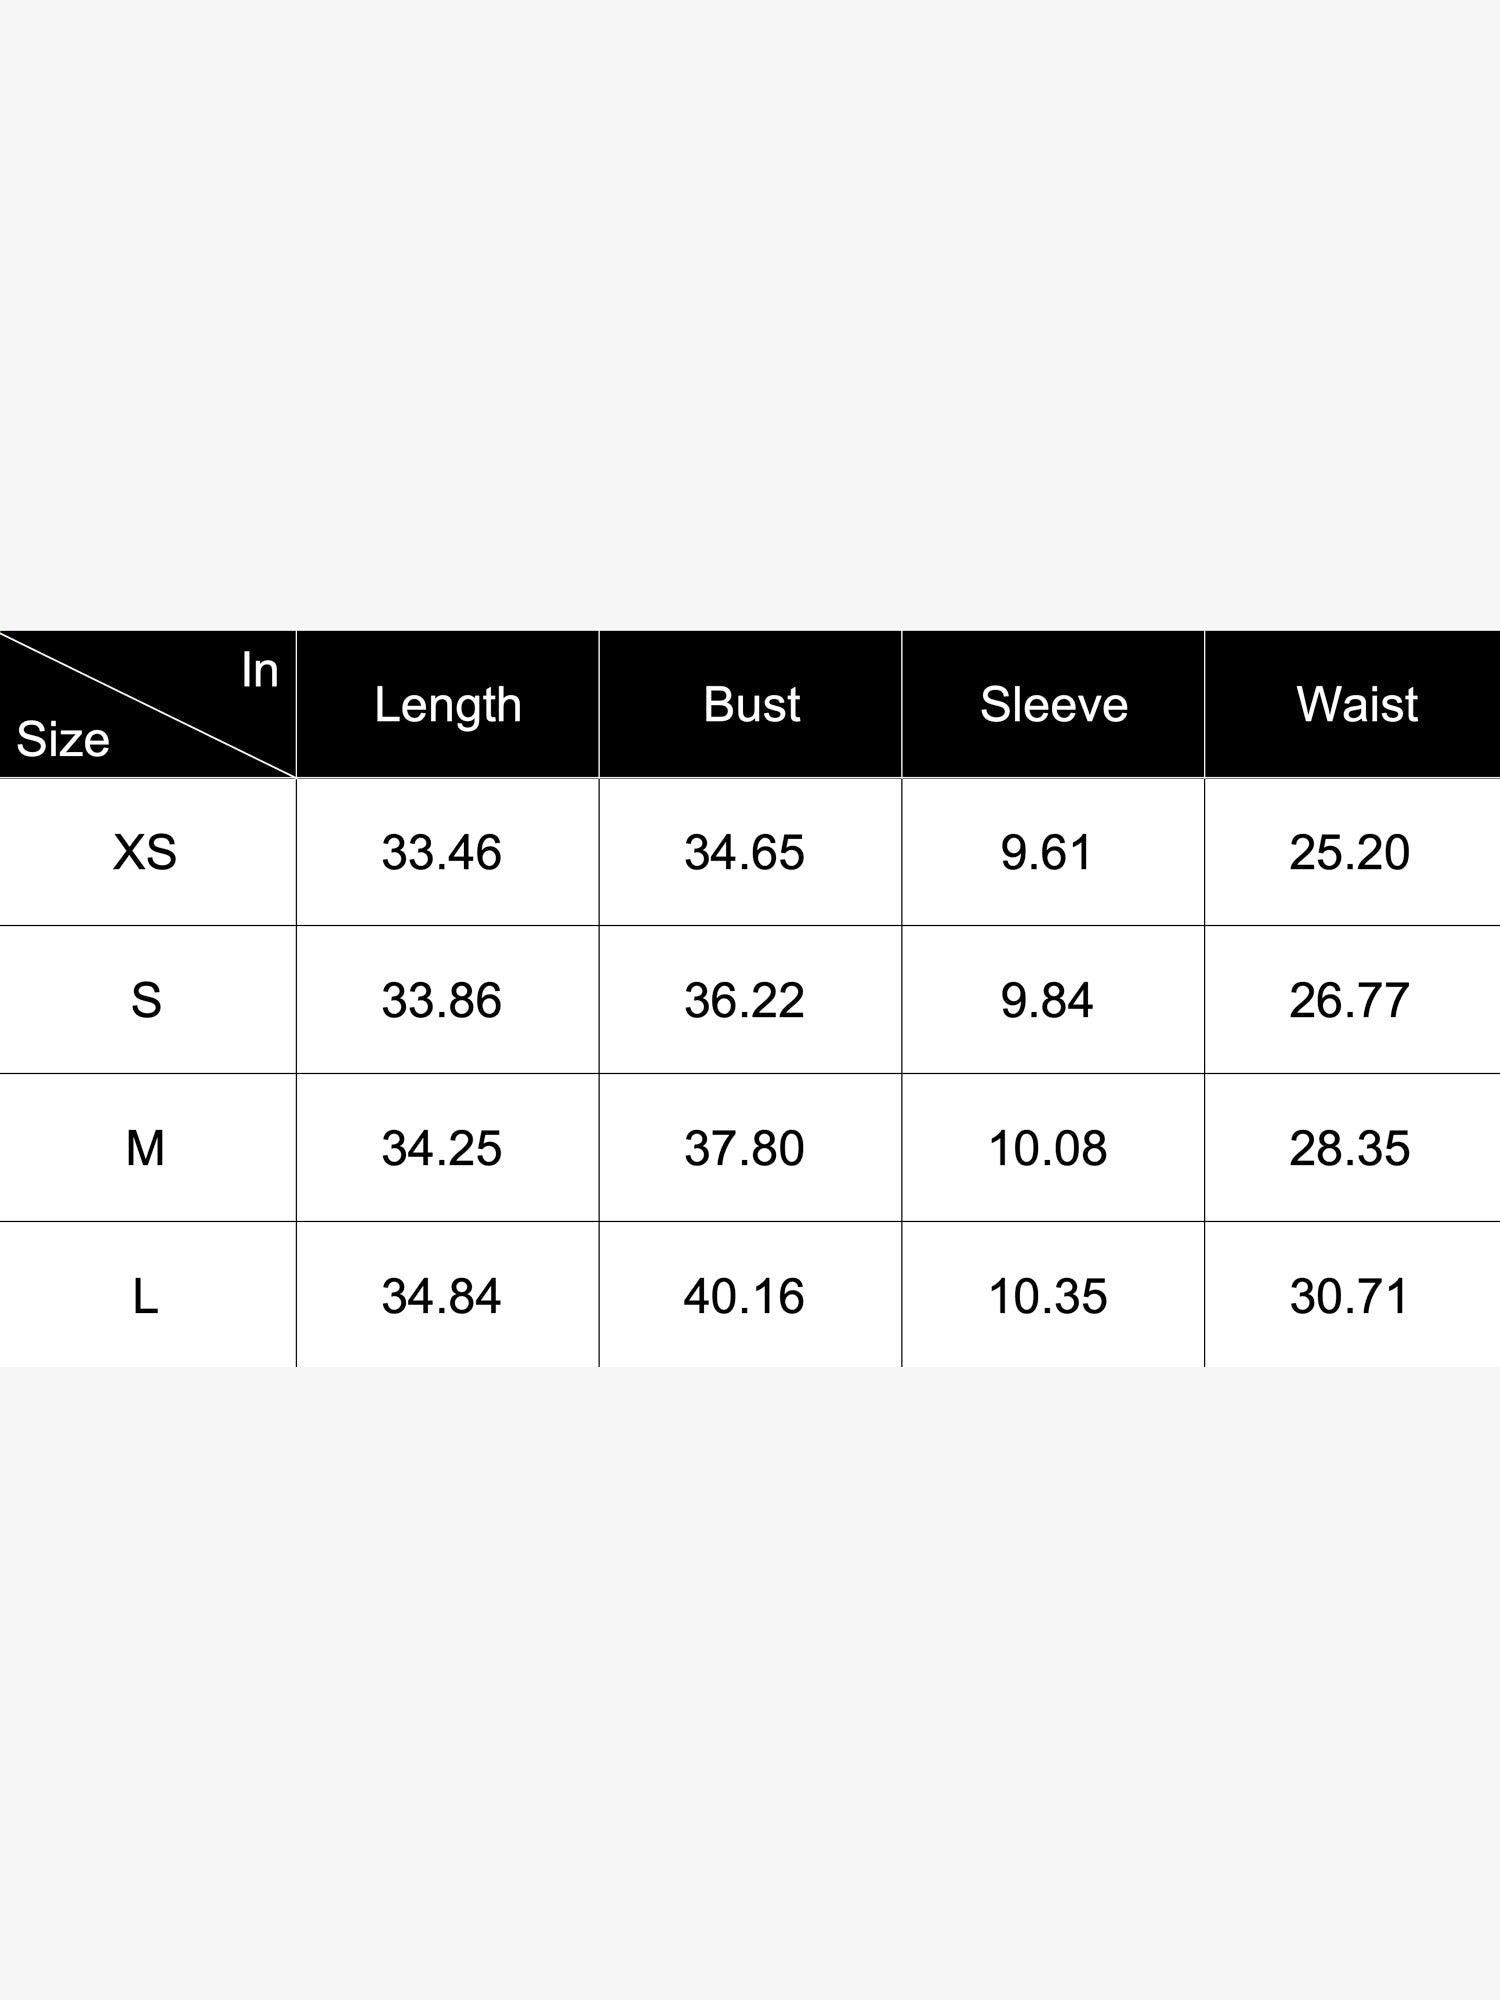Click the XS bust value 34.65

pos(744,852)
